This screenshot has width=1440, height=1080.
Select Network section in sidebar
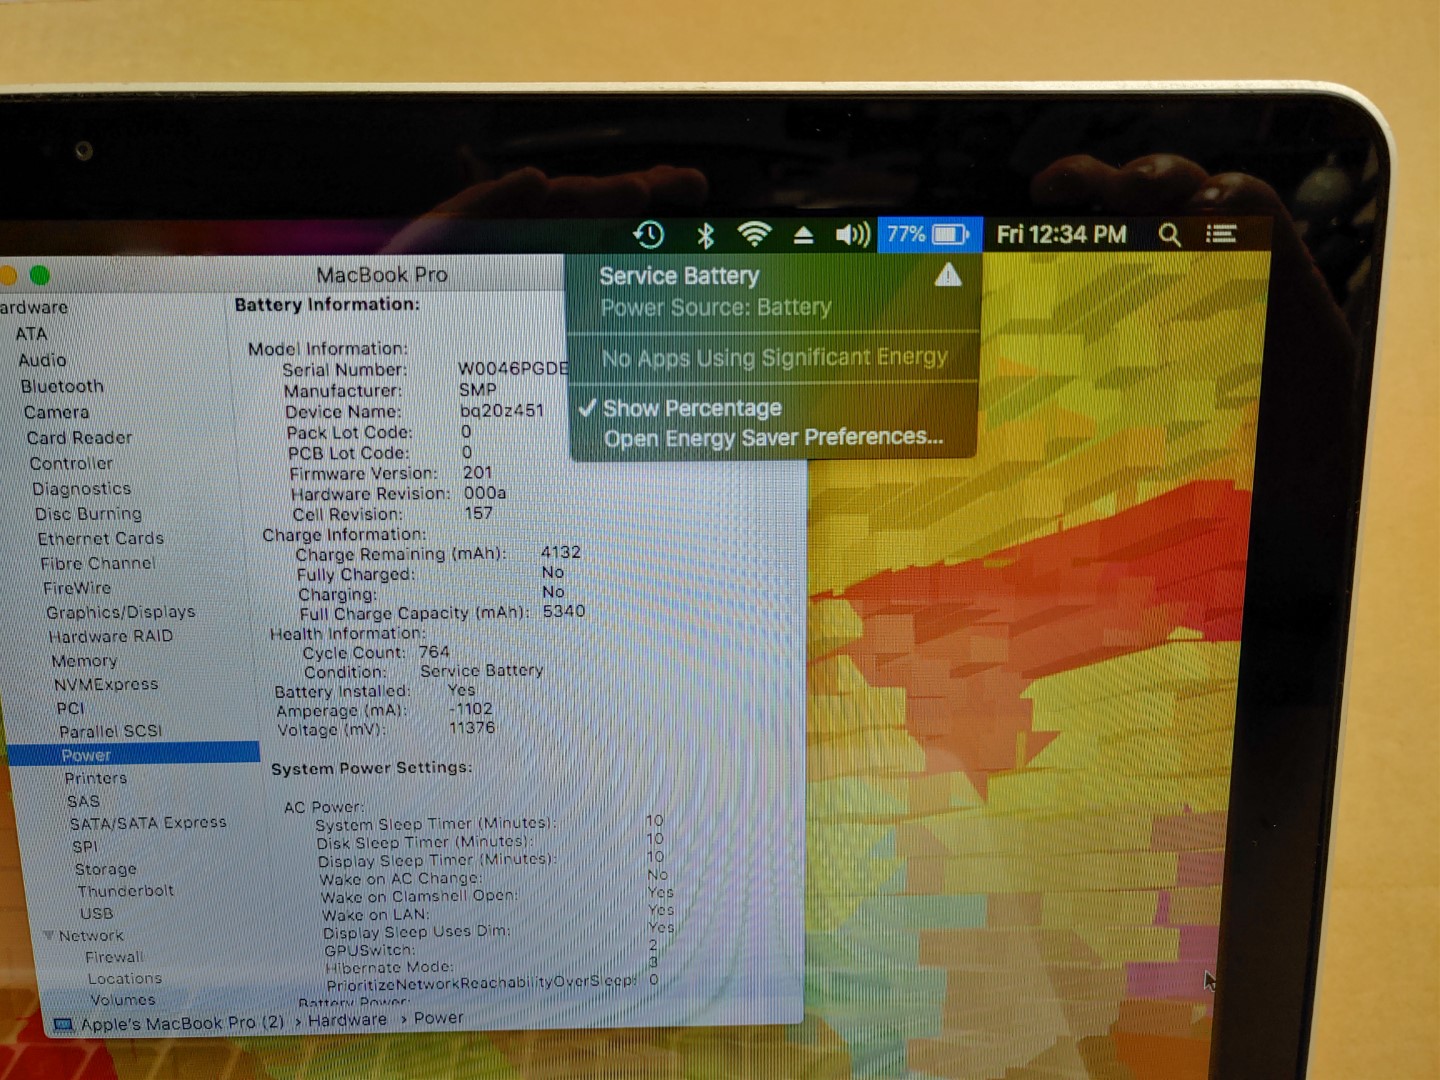tap(91, 936)
